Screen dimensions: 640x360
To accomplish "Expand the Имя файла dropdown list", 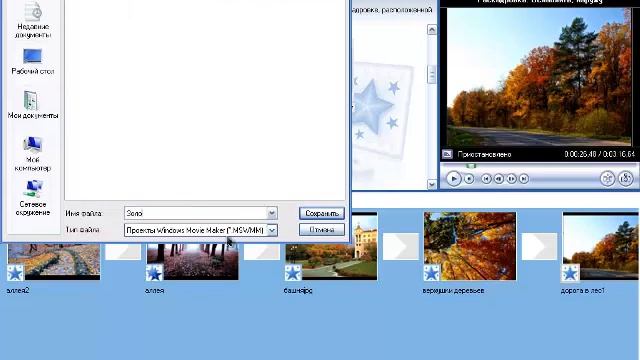I will point(272,213).
